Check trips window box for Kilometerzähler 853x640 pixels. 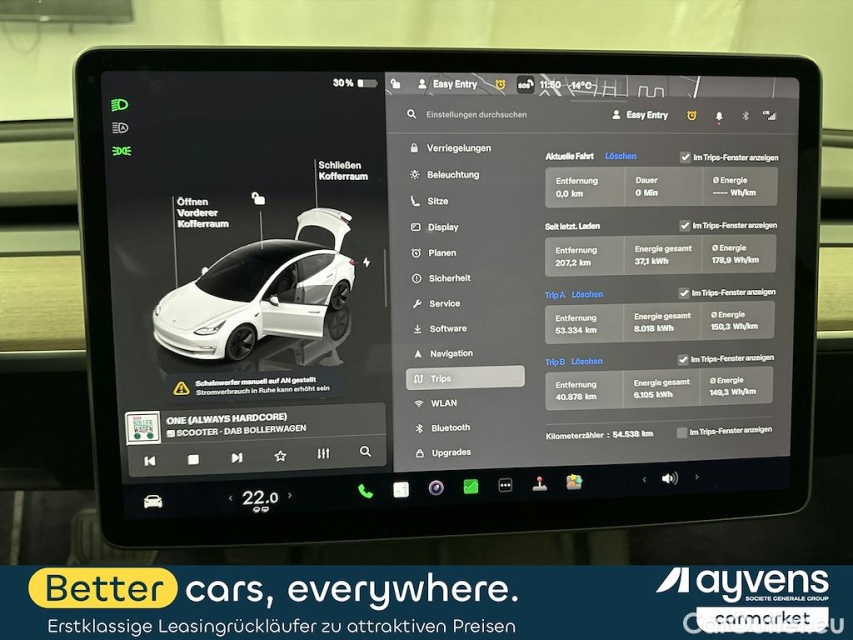(x=682, y=432)
